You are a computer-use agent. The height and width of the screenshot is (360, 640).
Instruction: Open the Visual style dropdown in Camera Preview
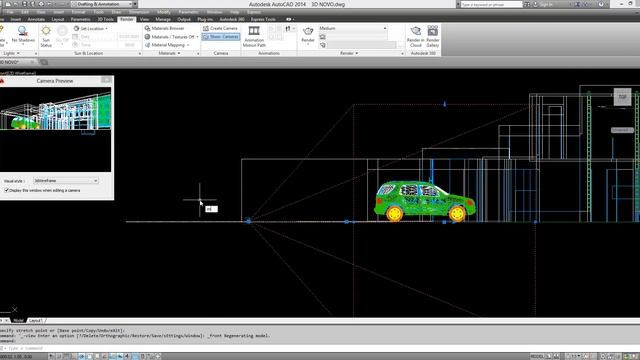(65, 180)
